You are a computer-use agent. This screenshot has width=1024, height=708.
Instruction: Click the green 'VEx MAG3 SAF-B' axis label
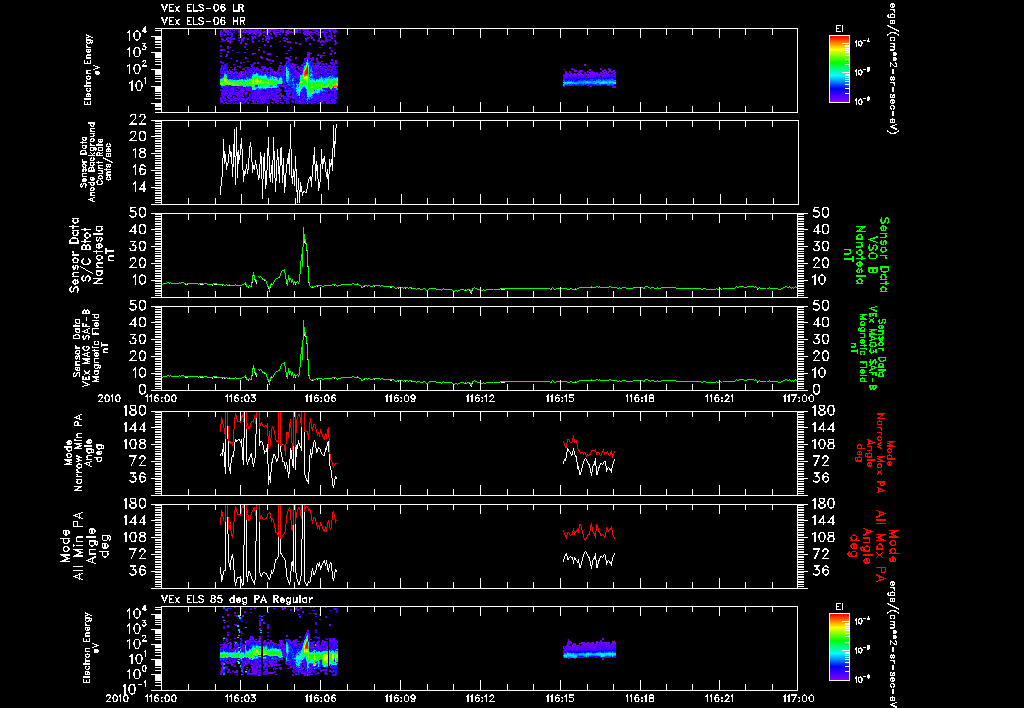(869, 349)
